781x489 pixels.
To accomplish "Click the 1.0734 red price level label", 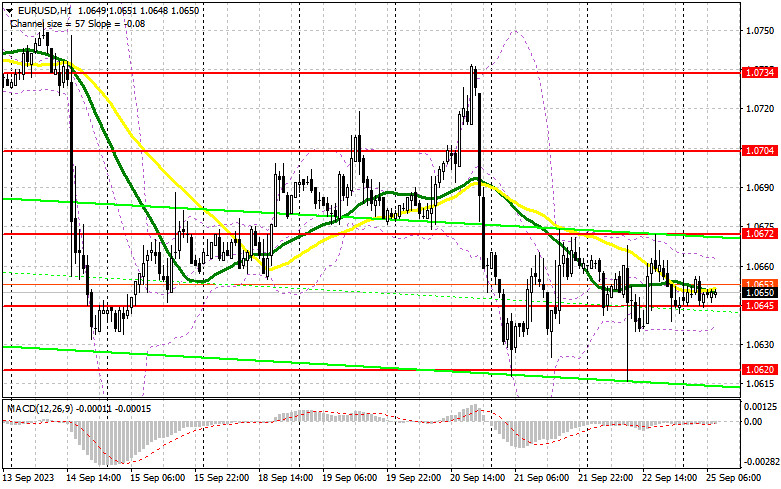I will (760, 73).
